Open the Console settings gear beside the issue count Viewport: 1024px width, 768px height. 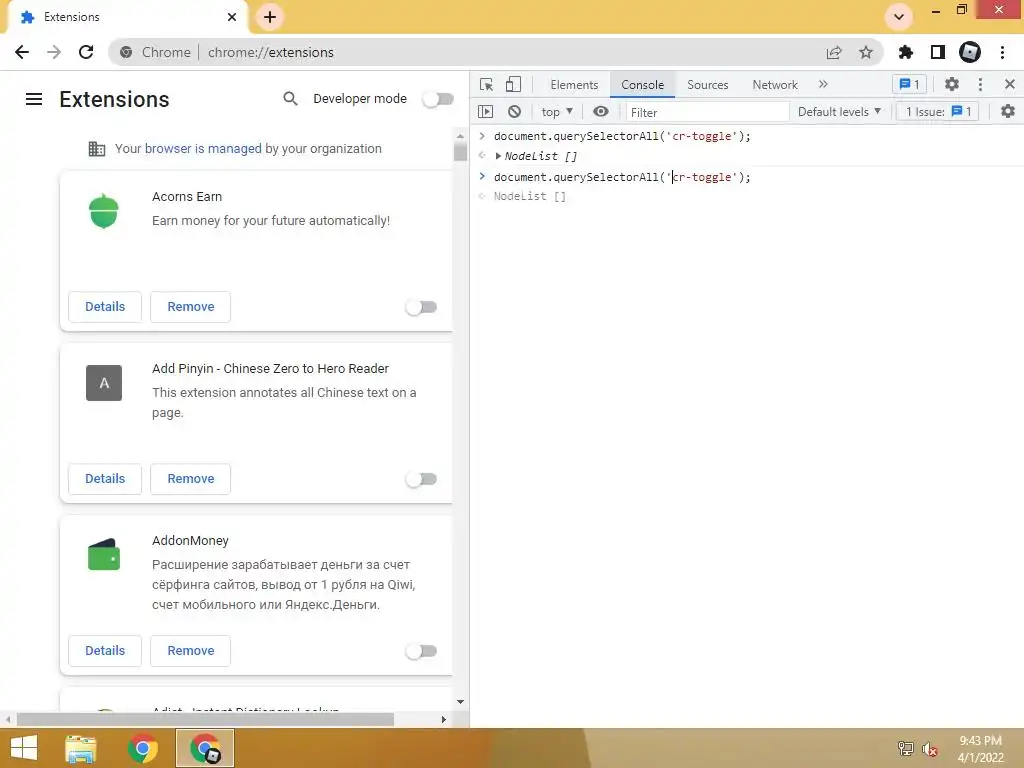tap(1008, 112)
